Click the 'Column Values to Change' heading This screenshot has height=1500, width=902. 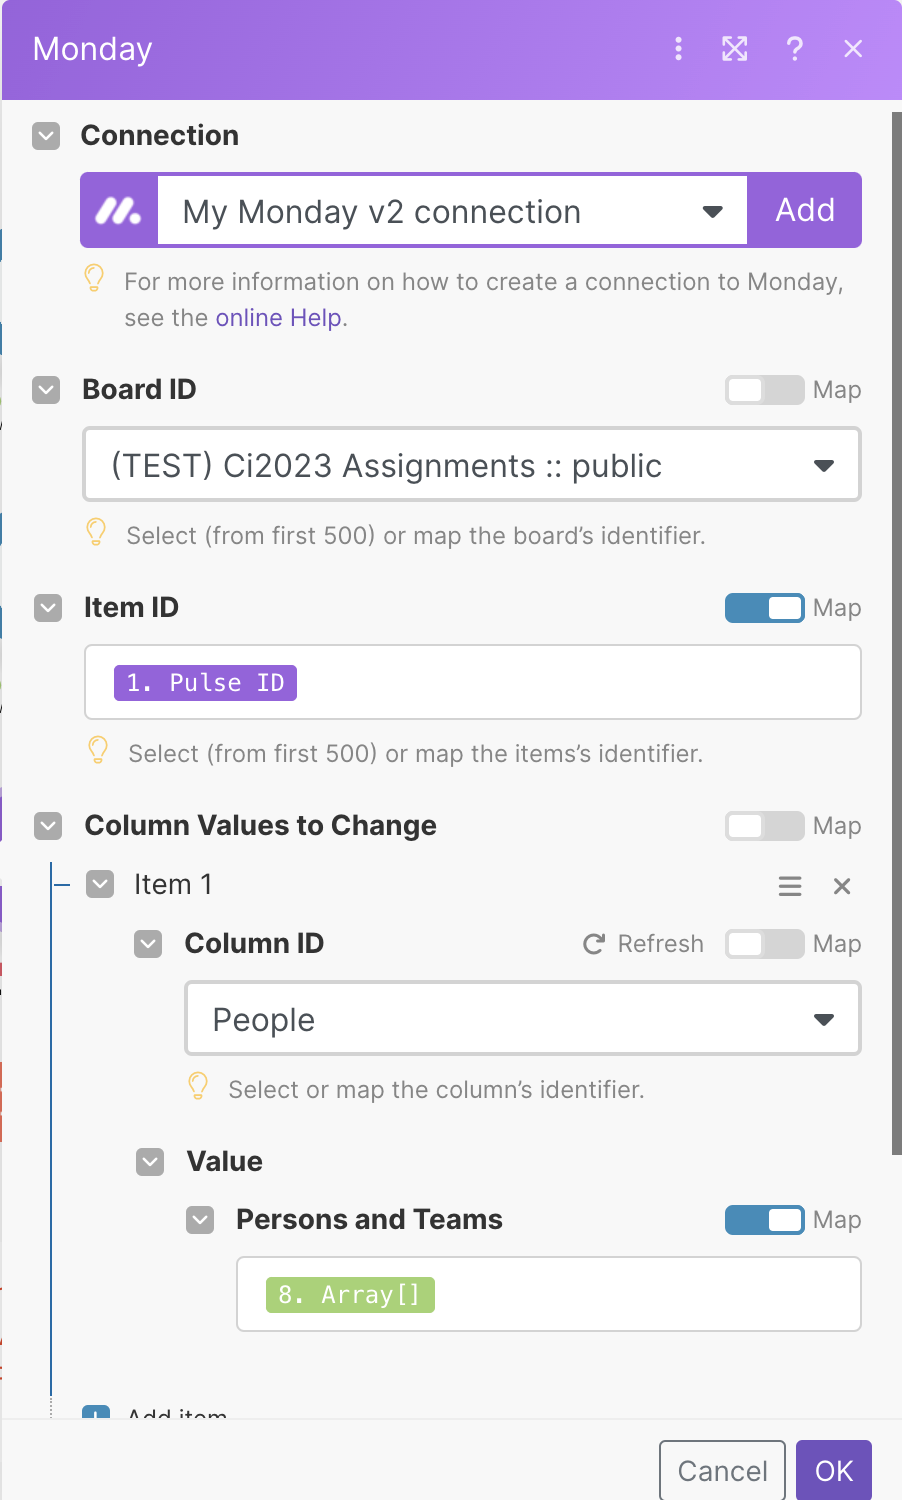pyautogui.click(x=261, y=826)
